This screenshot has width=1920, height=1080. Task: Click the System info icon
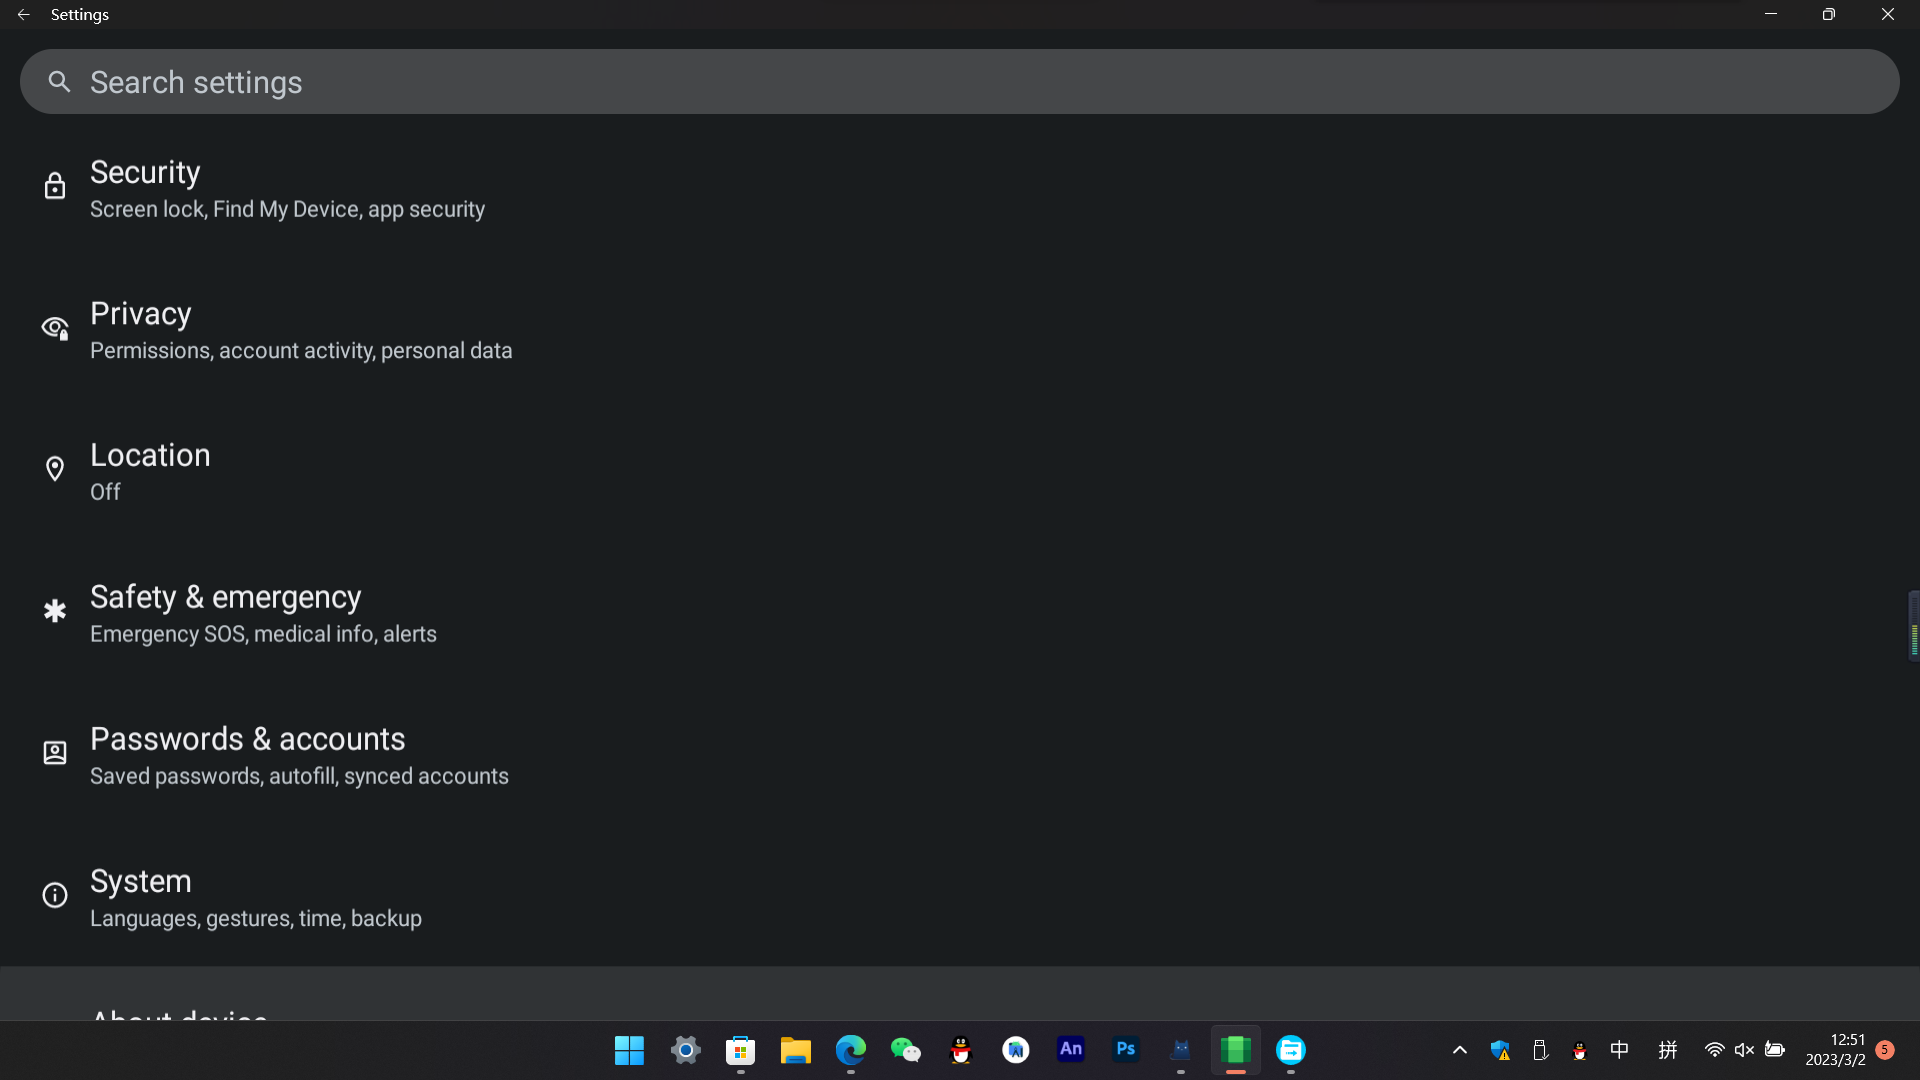click(x=54, y=895)
